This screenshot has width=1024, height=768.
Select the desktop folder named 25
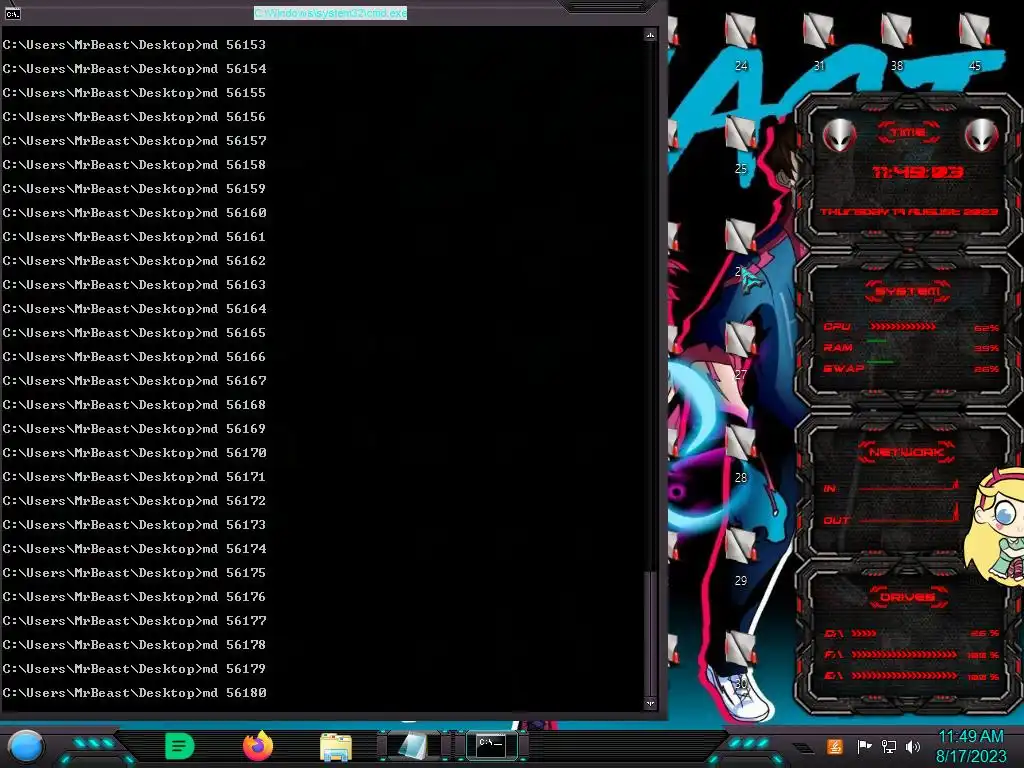(x=741, y=145)
